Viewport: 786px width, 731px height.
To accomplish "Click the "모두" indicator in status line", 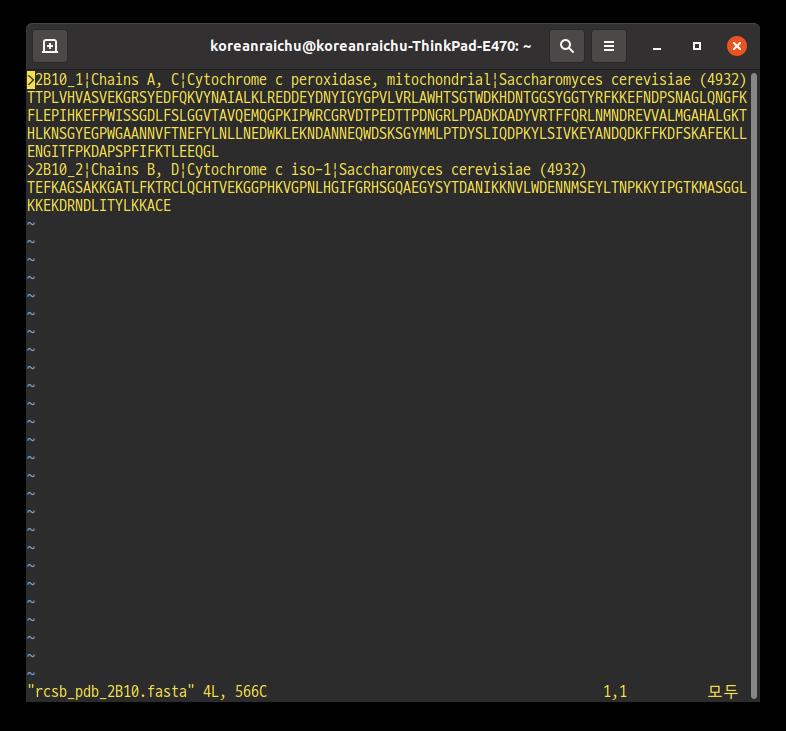I will [x=722, y=692].
